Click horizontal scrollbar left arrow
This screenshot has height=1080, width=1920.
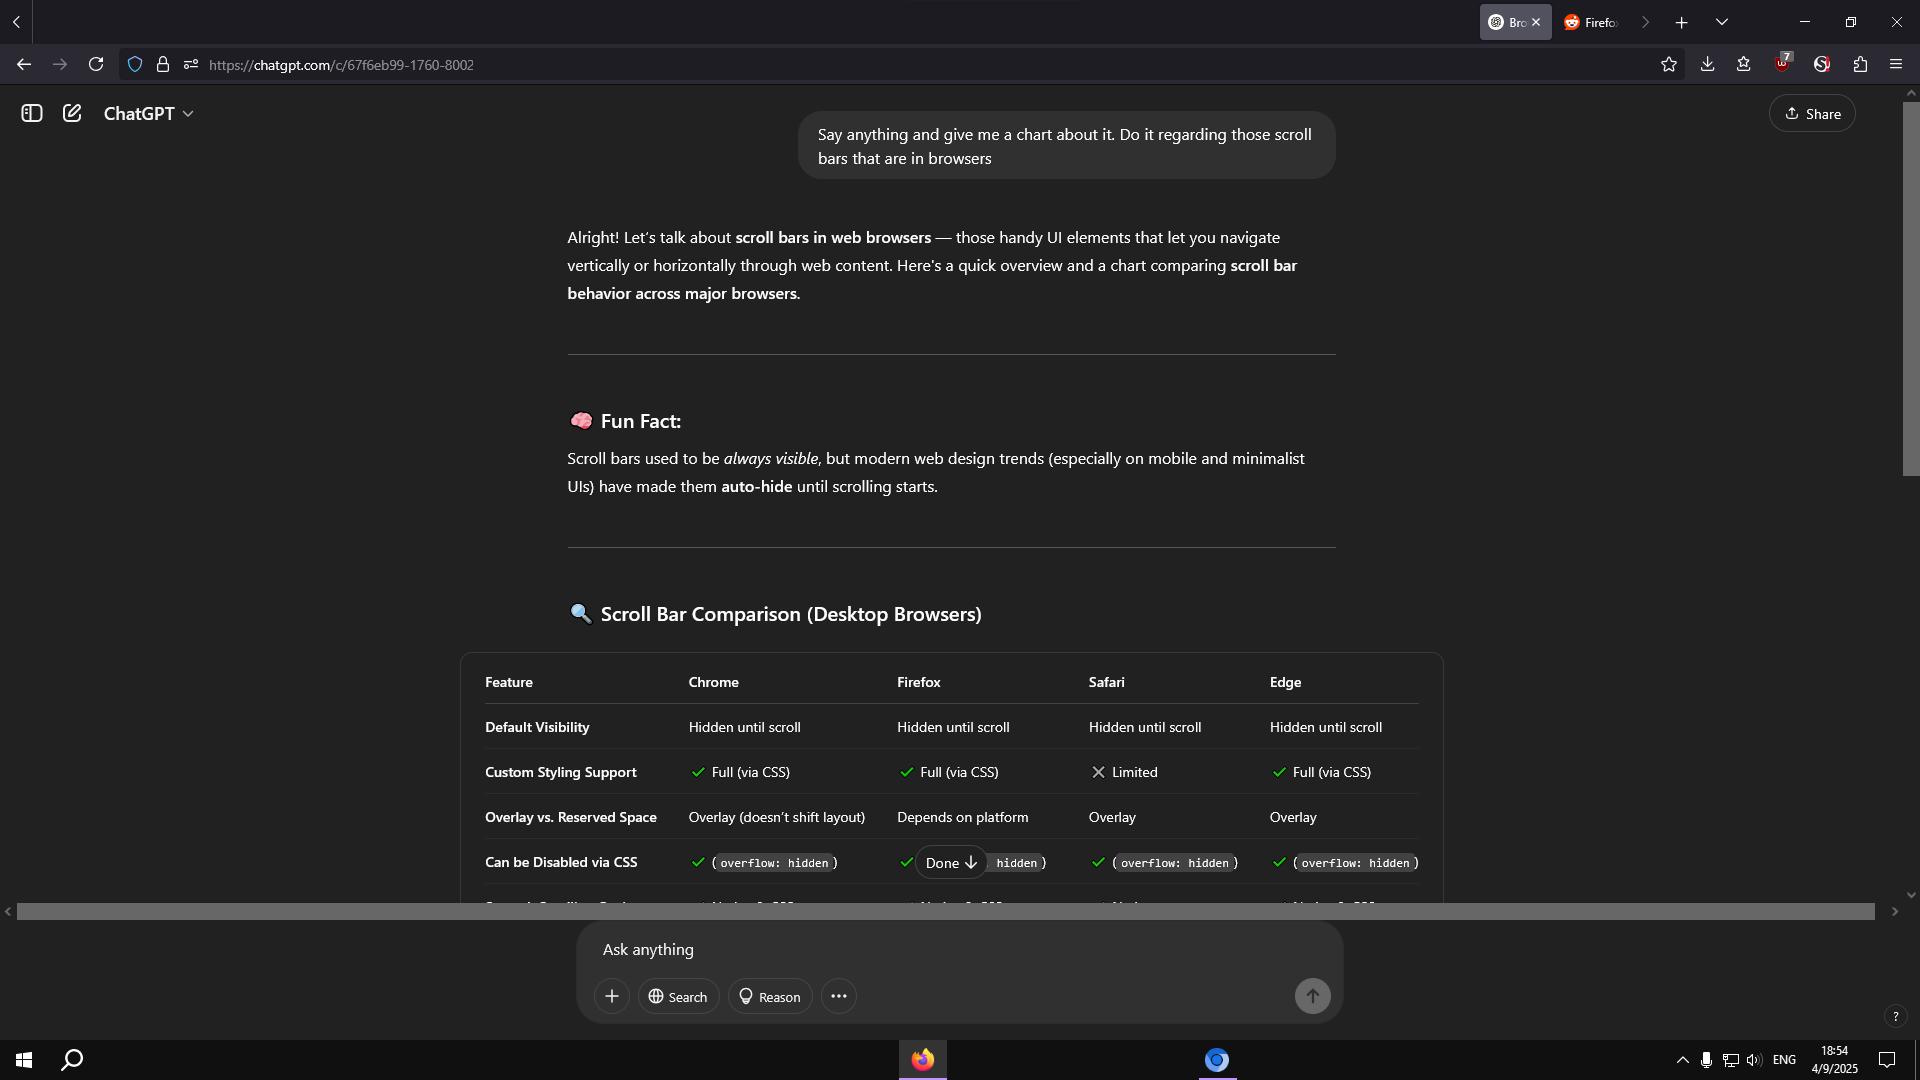[x=8, y=911]
